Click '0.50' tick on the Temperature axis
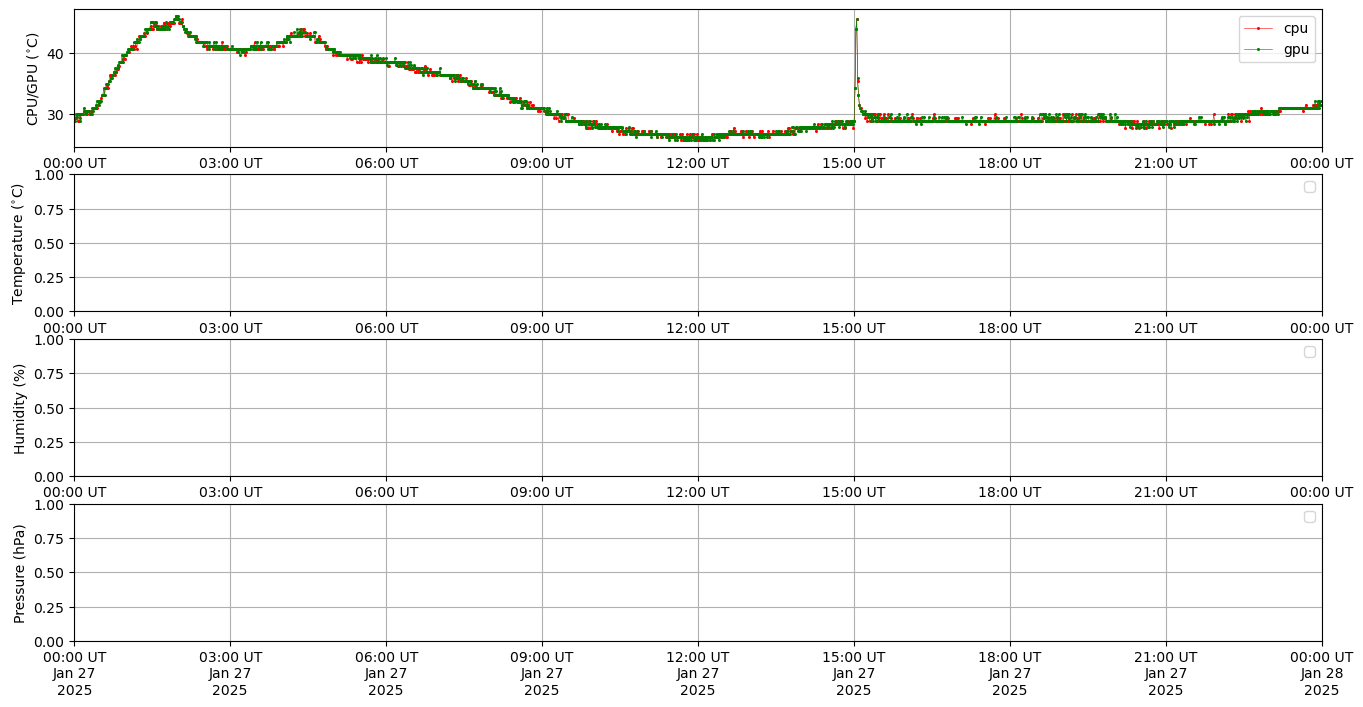 (x=51, y=243)
